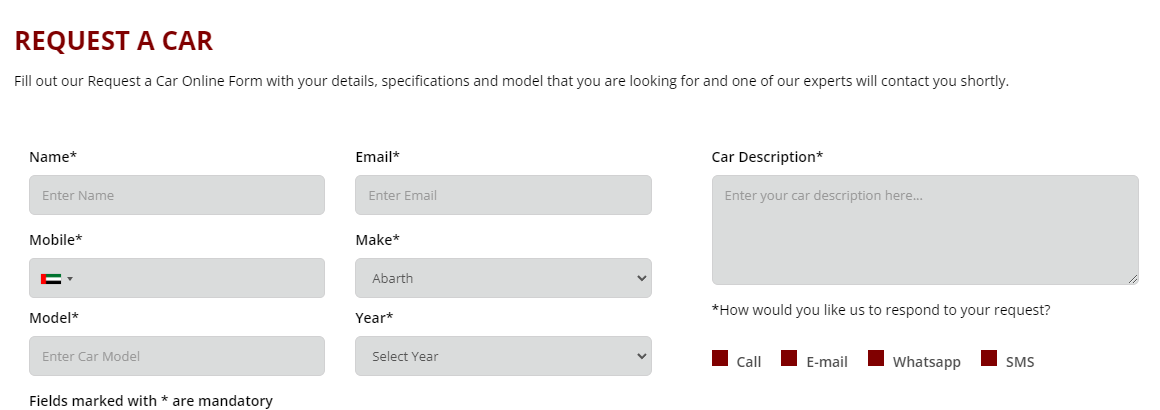The width and height of the screenshot is (1160, 410).
Task: Click the SMS label text
Action: click(1020, 362)
